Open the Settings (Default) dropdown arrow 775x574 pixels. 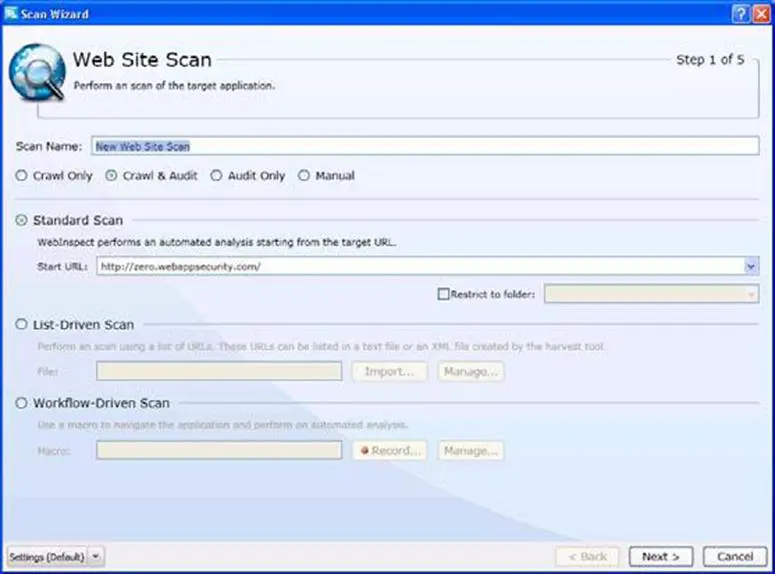pos(95,556)
